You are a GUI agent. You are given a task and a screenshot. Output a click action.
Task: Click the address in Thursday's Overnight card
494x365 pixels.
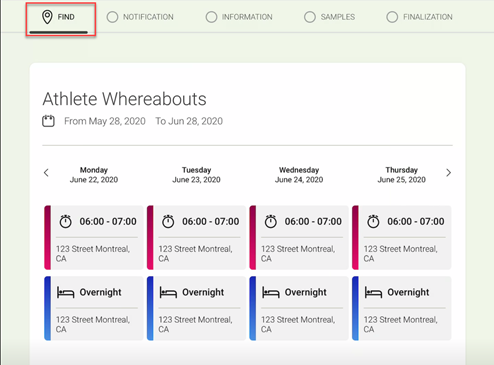click(401, 324)
